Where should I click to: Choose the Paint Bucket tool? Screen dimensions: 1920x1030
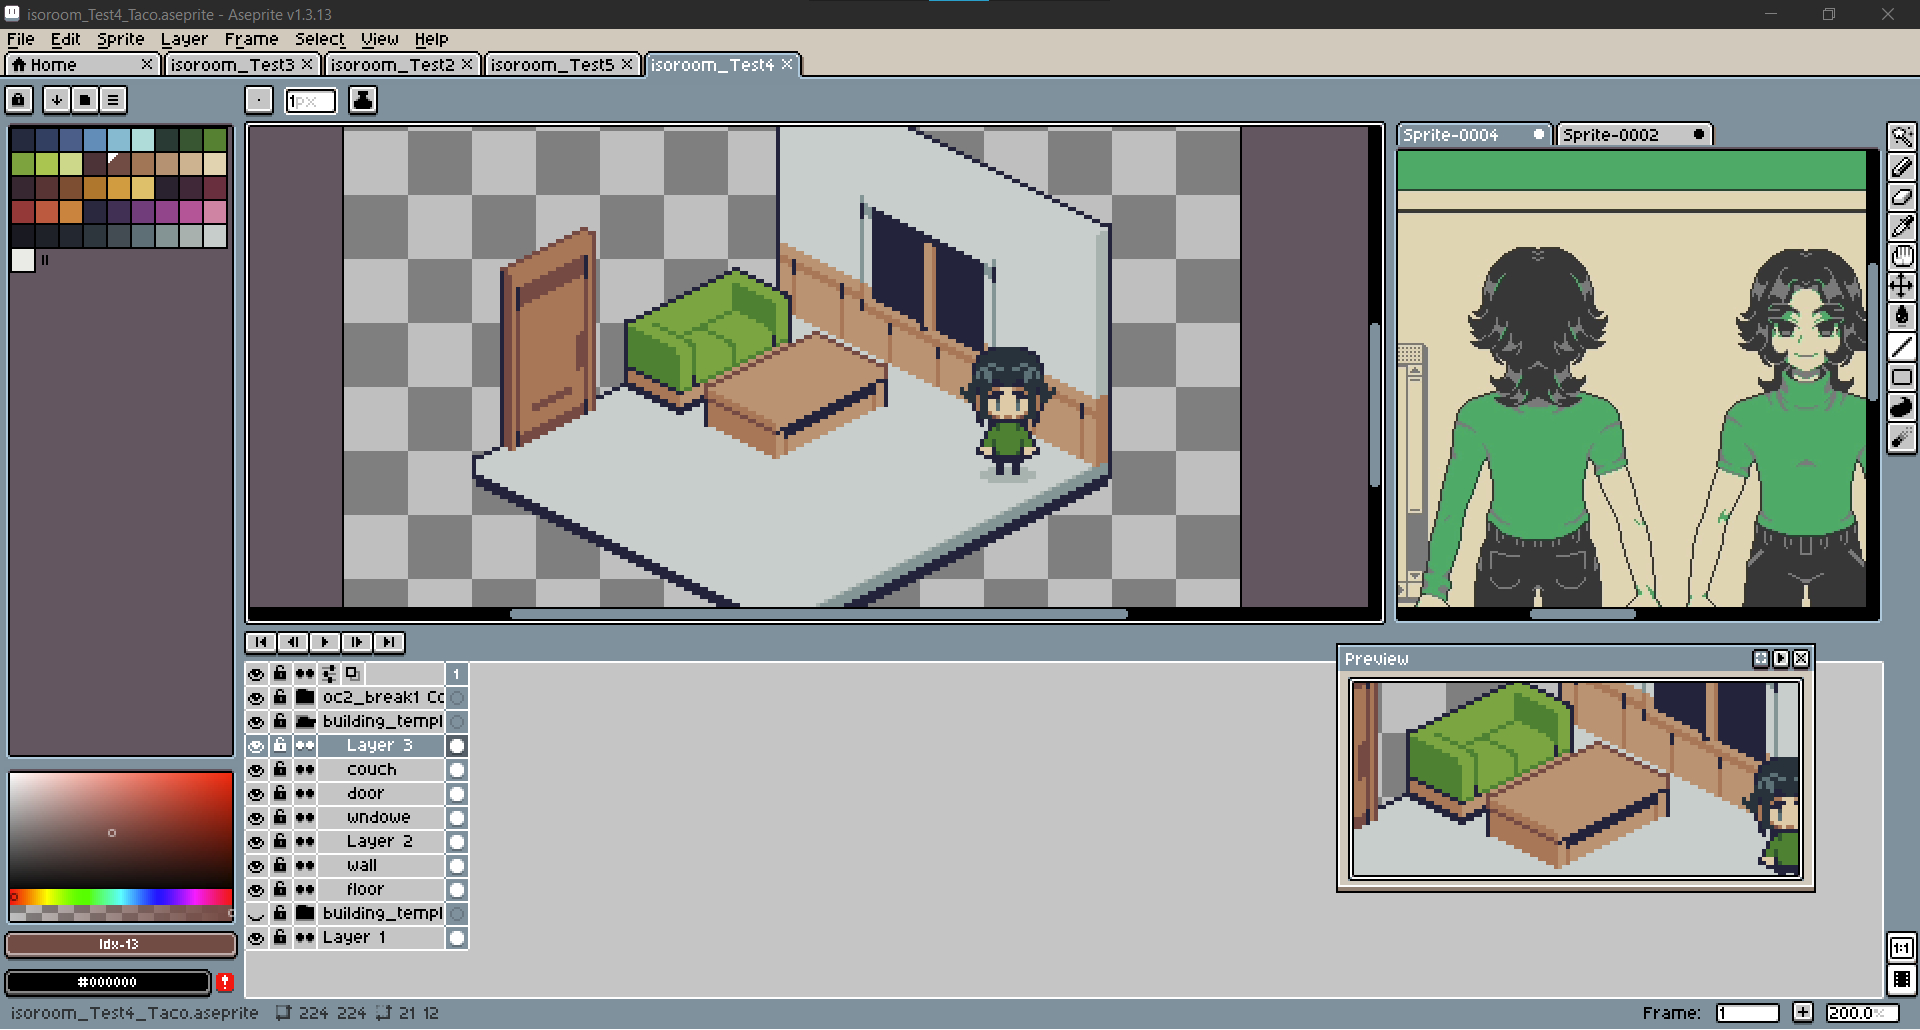pos(1901,317)
